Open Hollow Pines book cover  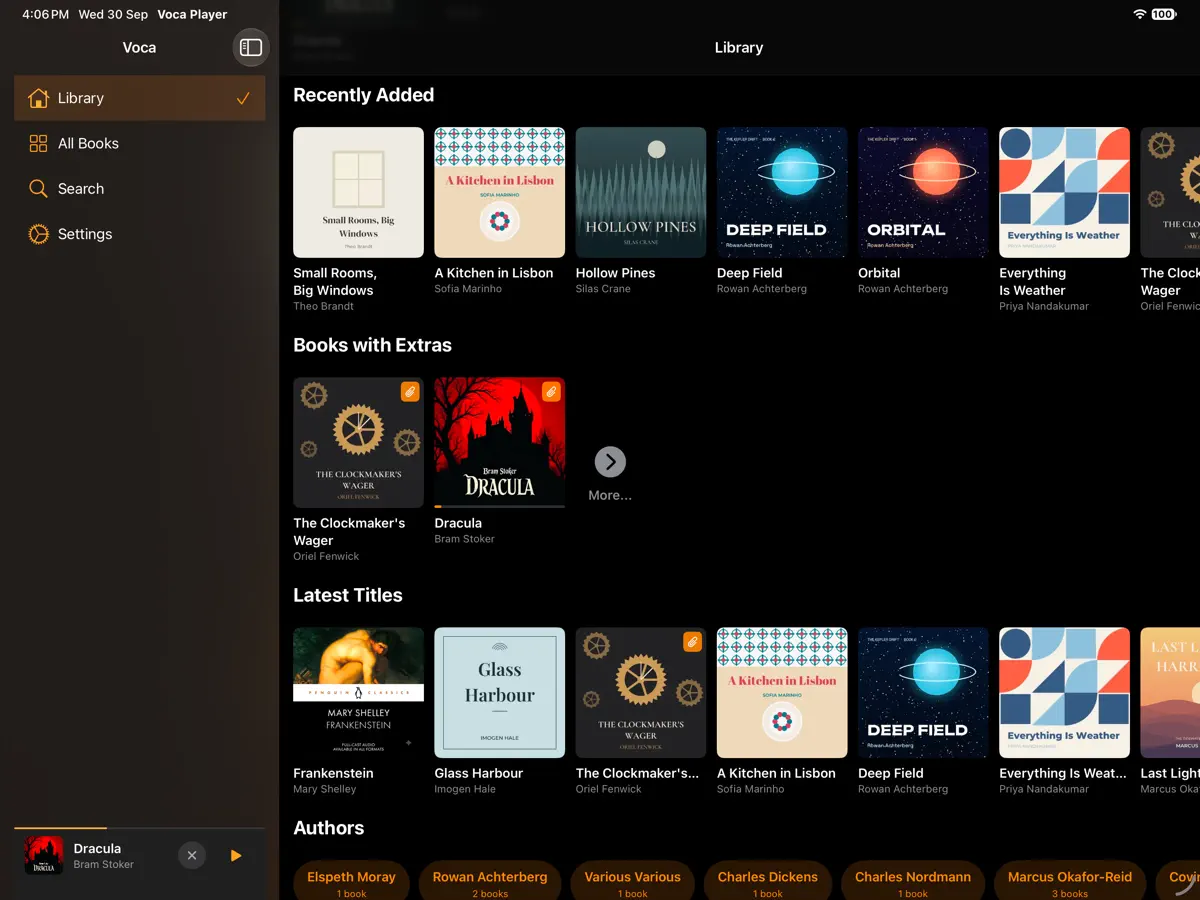641,192
